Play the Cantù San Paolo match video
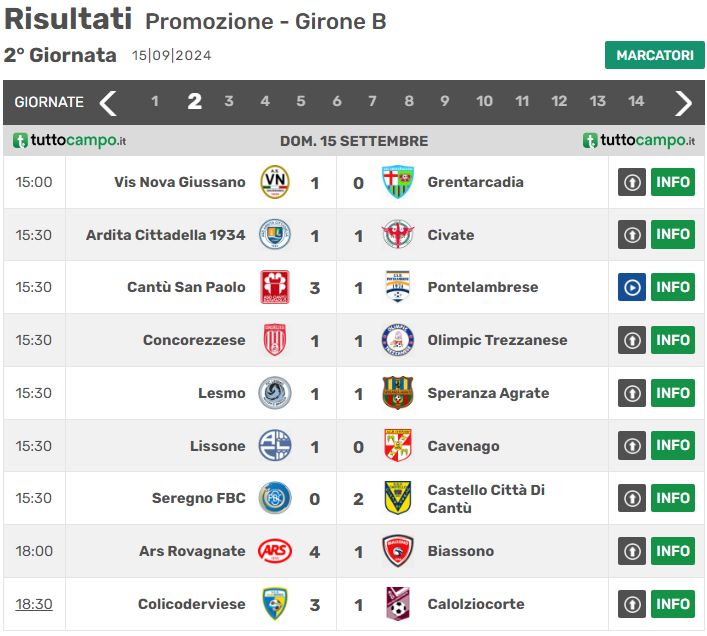 (x=632, y=287)
